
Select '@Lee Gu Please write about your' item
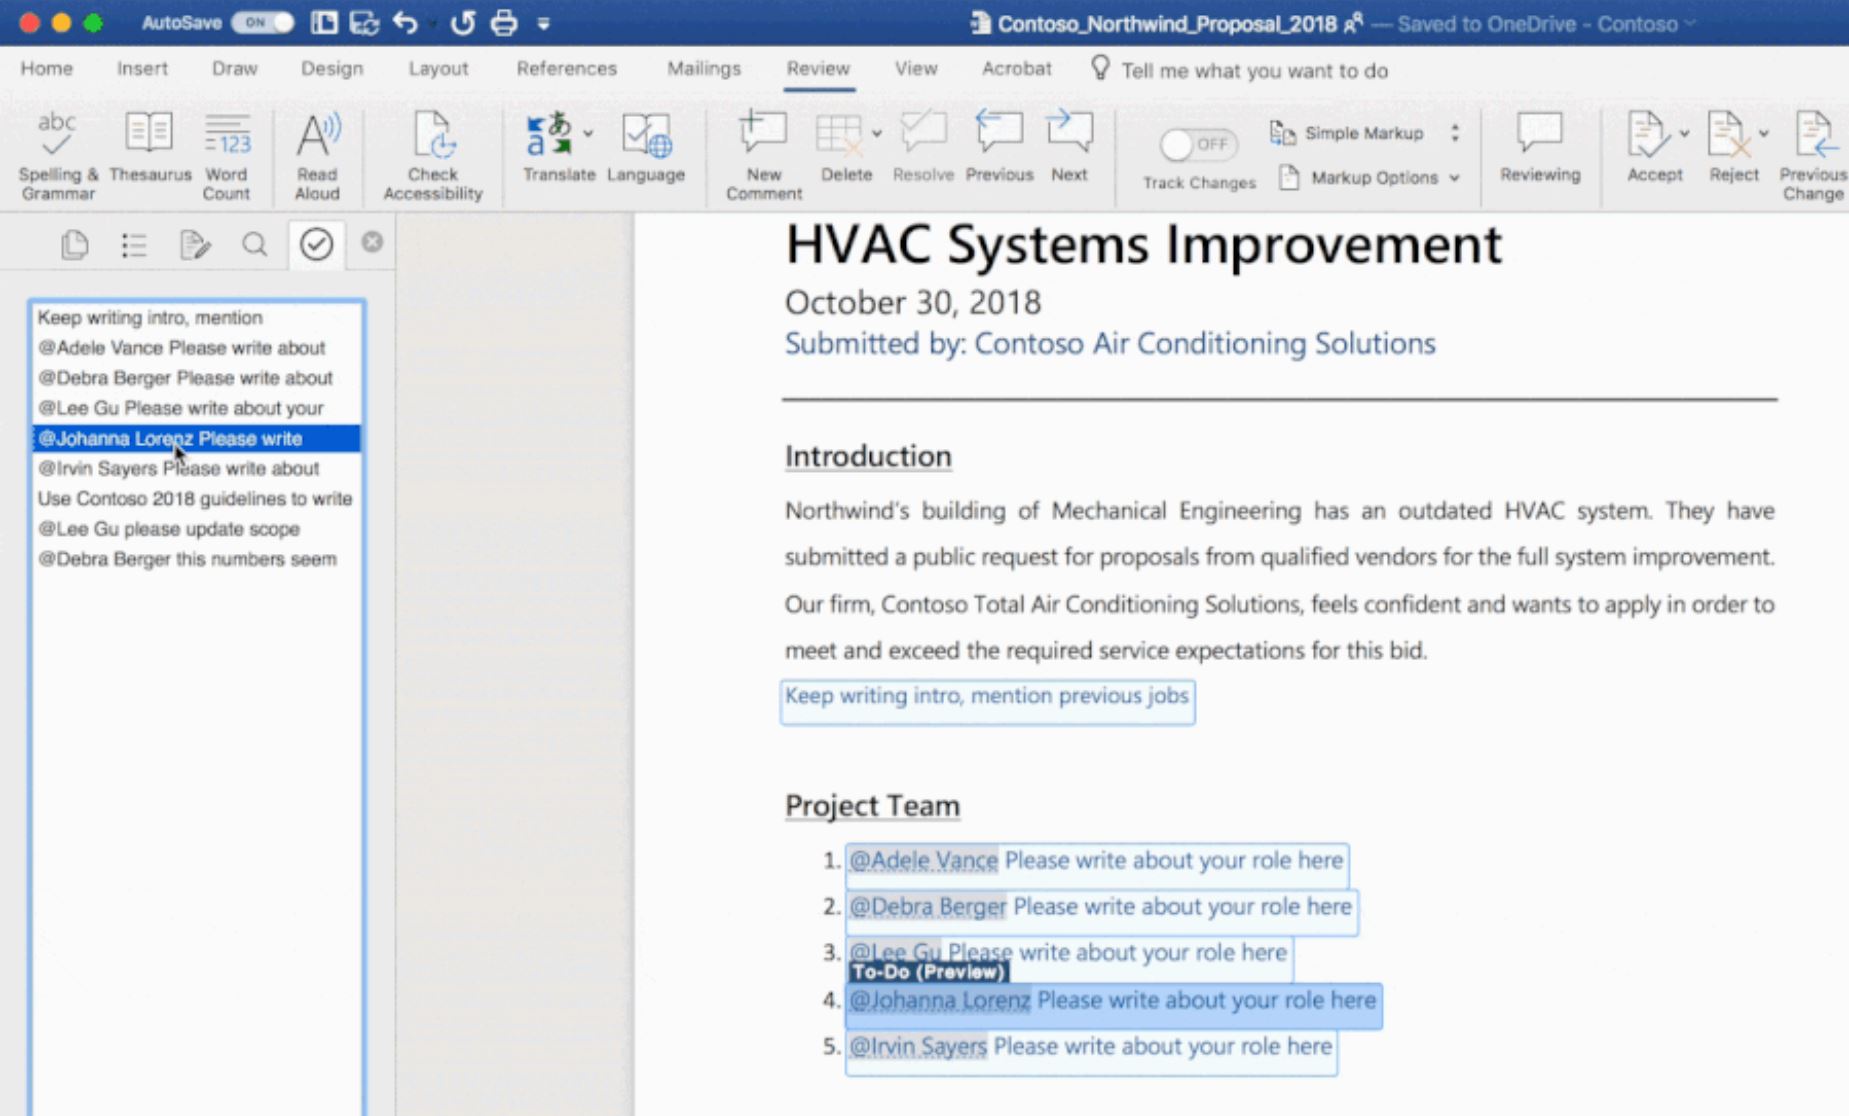click(196, 408)
